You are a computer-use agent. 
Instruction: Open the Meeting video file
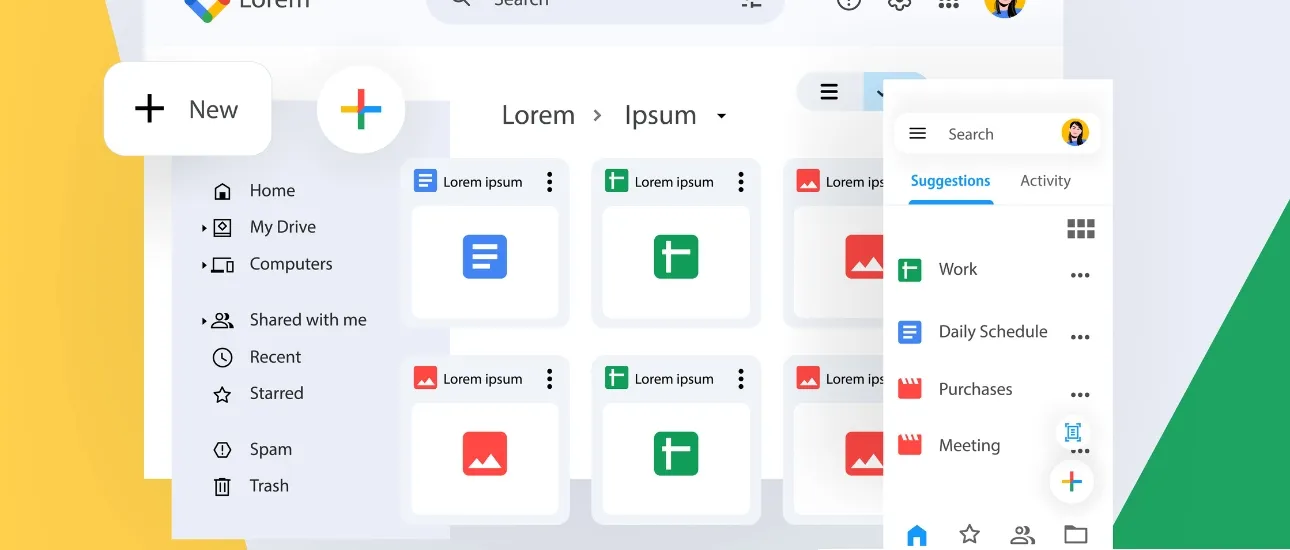click(x=969, y=445)
